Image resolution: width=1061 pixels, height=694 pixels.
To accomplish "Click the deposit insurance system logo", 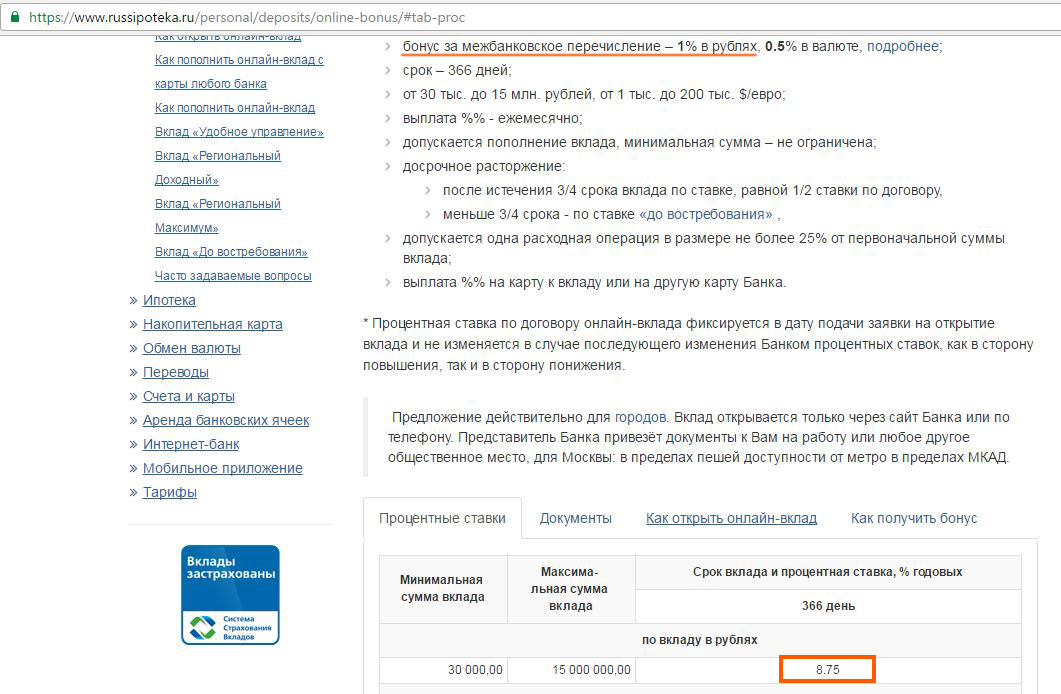I will pyautogui.click(x=230, y=595).
